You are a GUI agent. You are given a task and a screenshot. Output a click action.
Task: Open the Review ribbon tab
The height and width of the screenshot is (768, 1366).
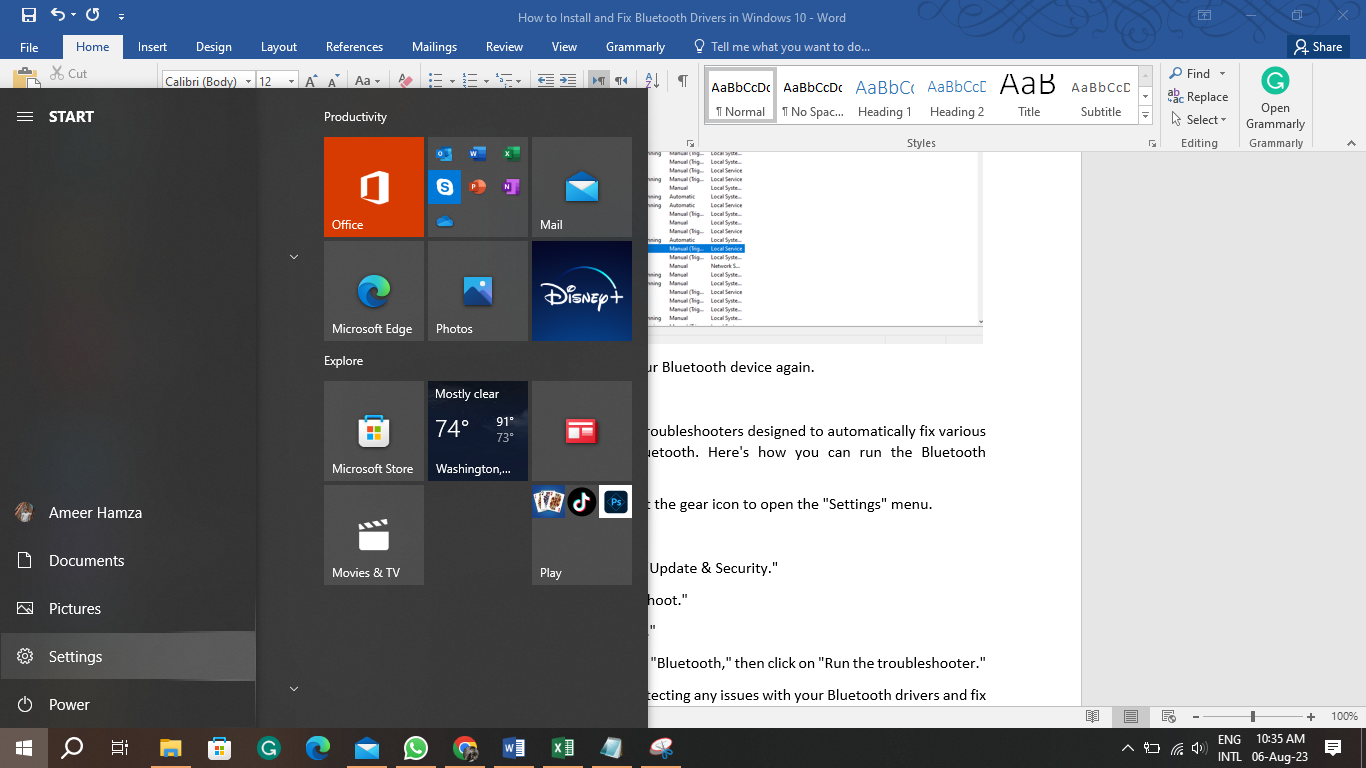(504, 47)
